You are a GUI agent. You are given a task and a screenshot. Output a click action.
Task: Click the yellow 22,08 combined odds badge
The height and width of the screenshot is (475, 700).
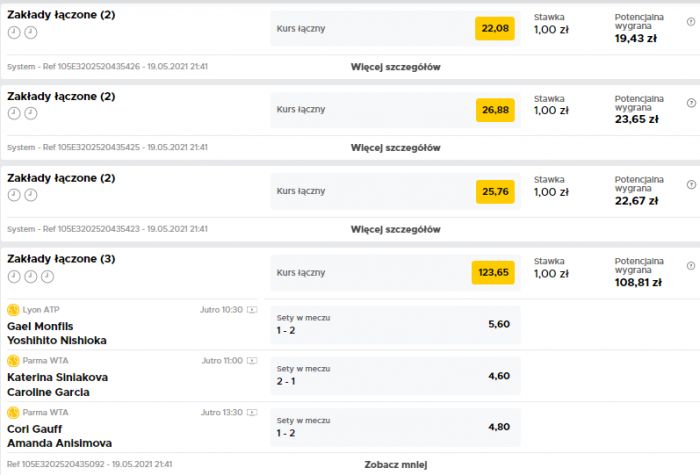pos(495,28)
